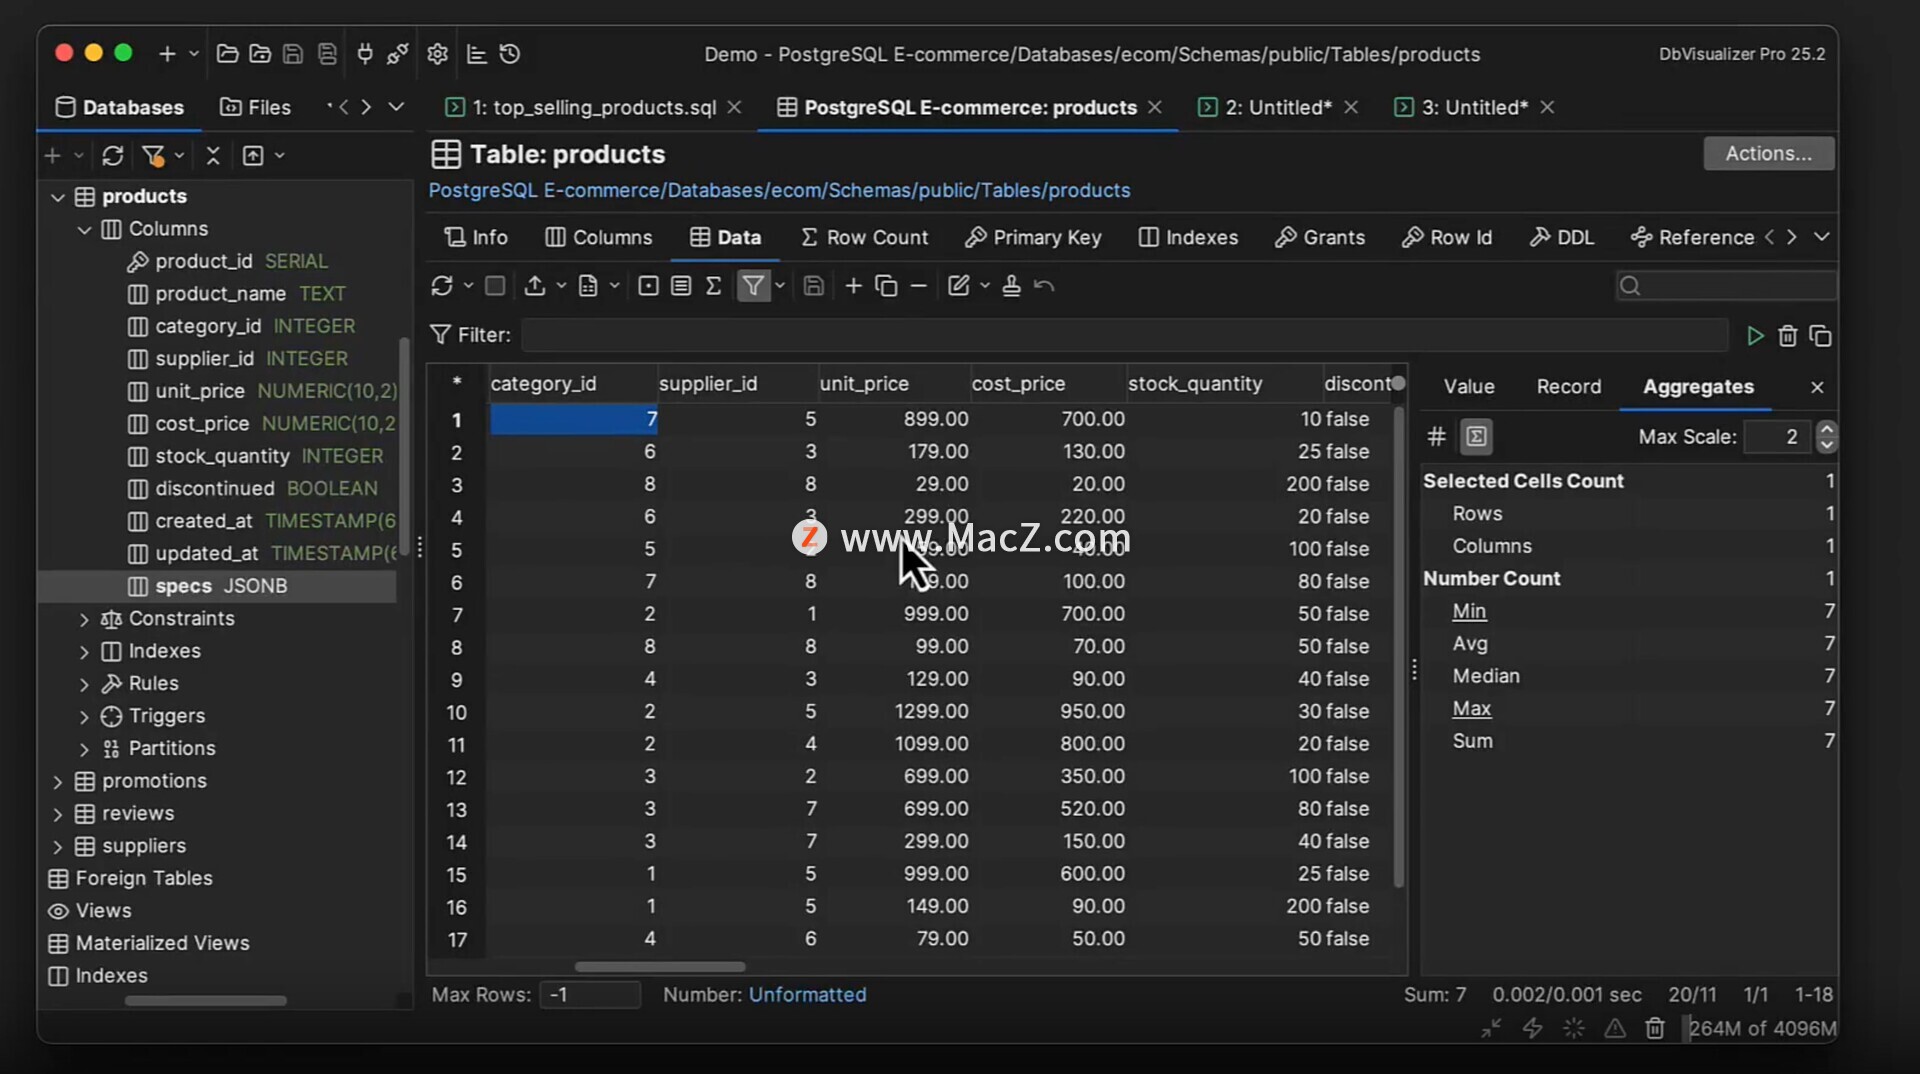This screenshot has height=1074, width=1920.
Task: Refresh the databases tree with reload icon
Action: point(113,156)
